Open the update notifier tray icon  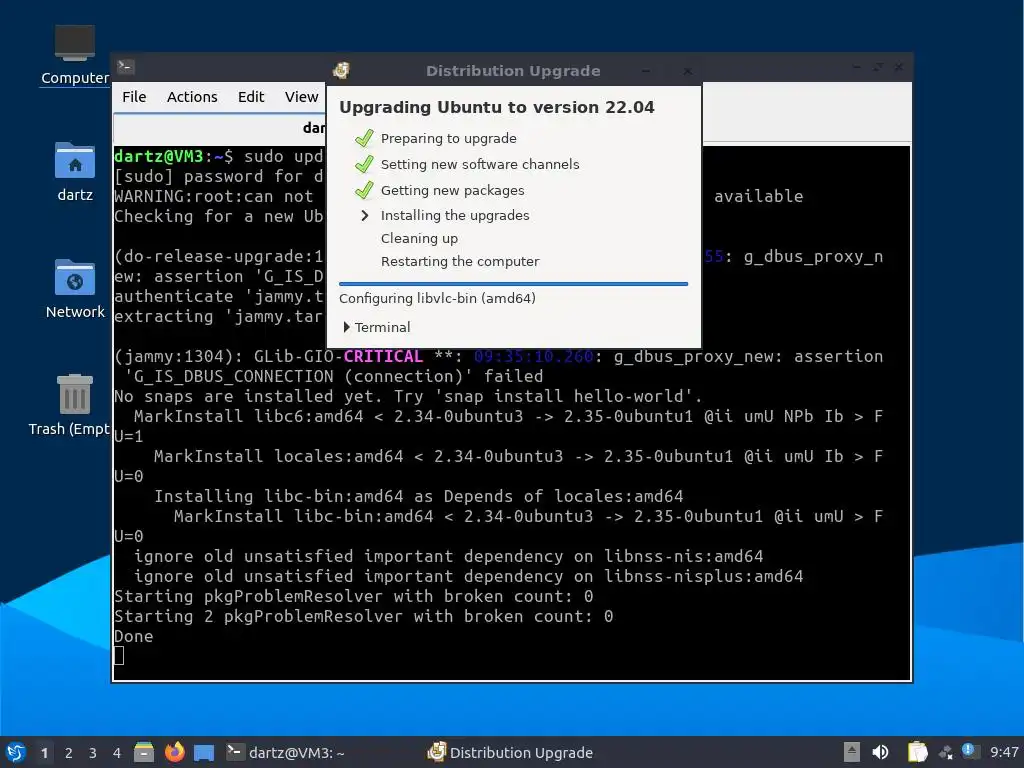969,751
